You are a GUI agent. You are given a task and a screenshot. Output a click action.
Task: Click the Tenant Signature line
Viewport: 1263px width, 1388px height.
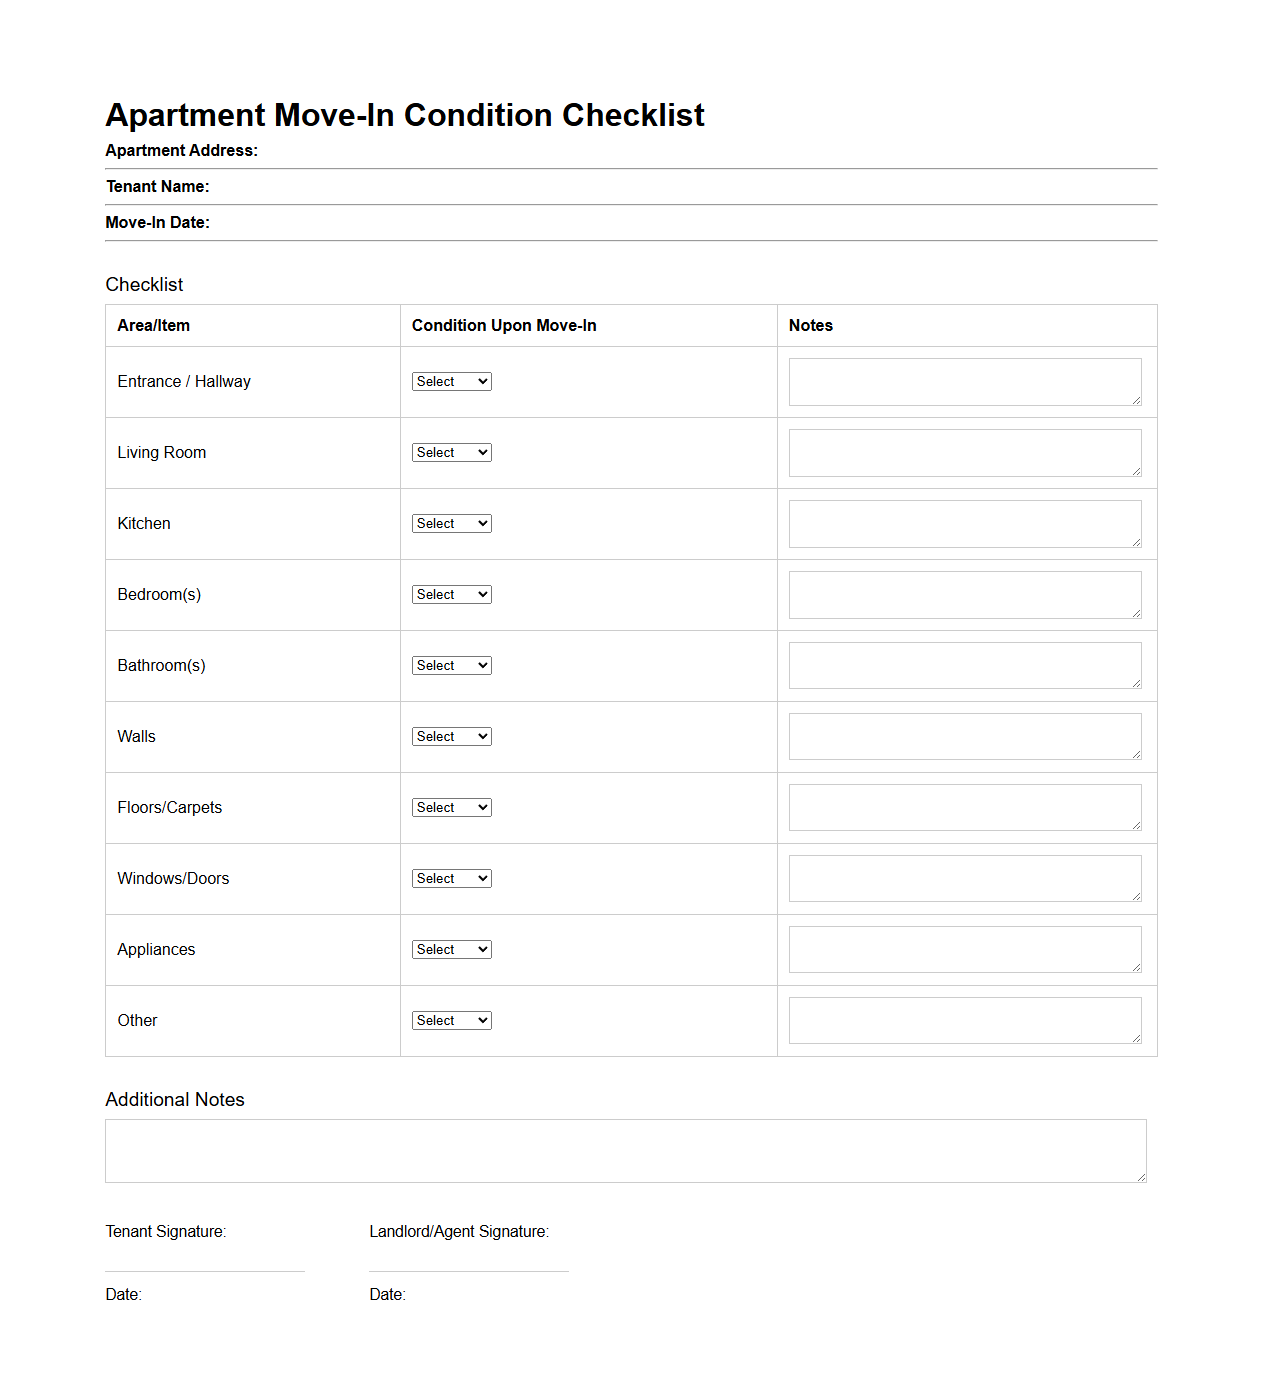[x=204, y=1269]
